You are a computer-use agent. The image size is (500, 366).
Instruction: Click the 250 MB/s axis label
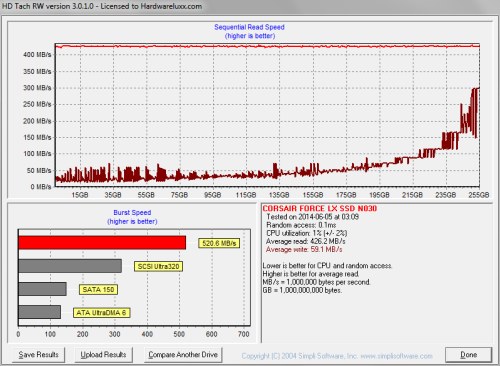[x=37, y=104]
